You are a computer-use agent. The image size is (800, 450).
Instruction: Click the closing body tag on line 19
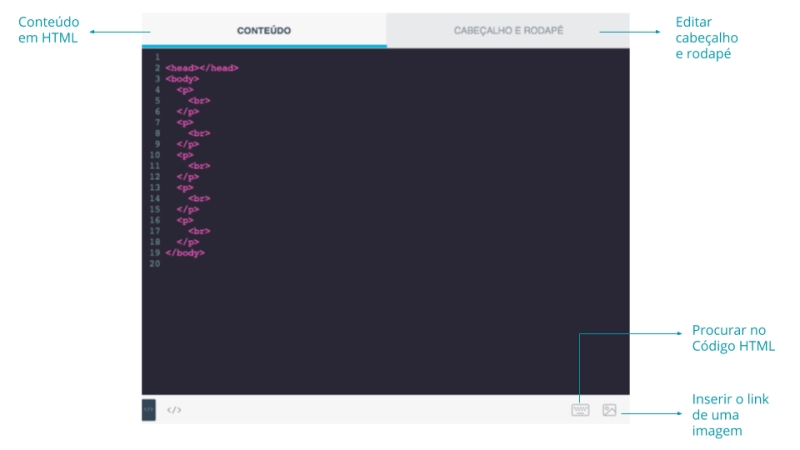coord(185,253)
